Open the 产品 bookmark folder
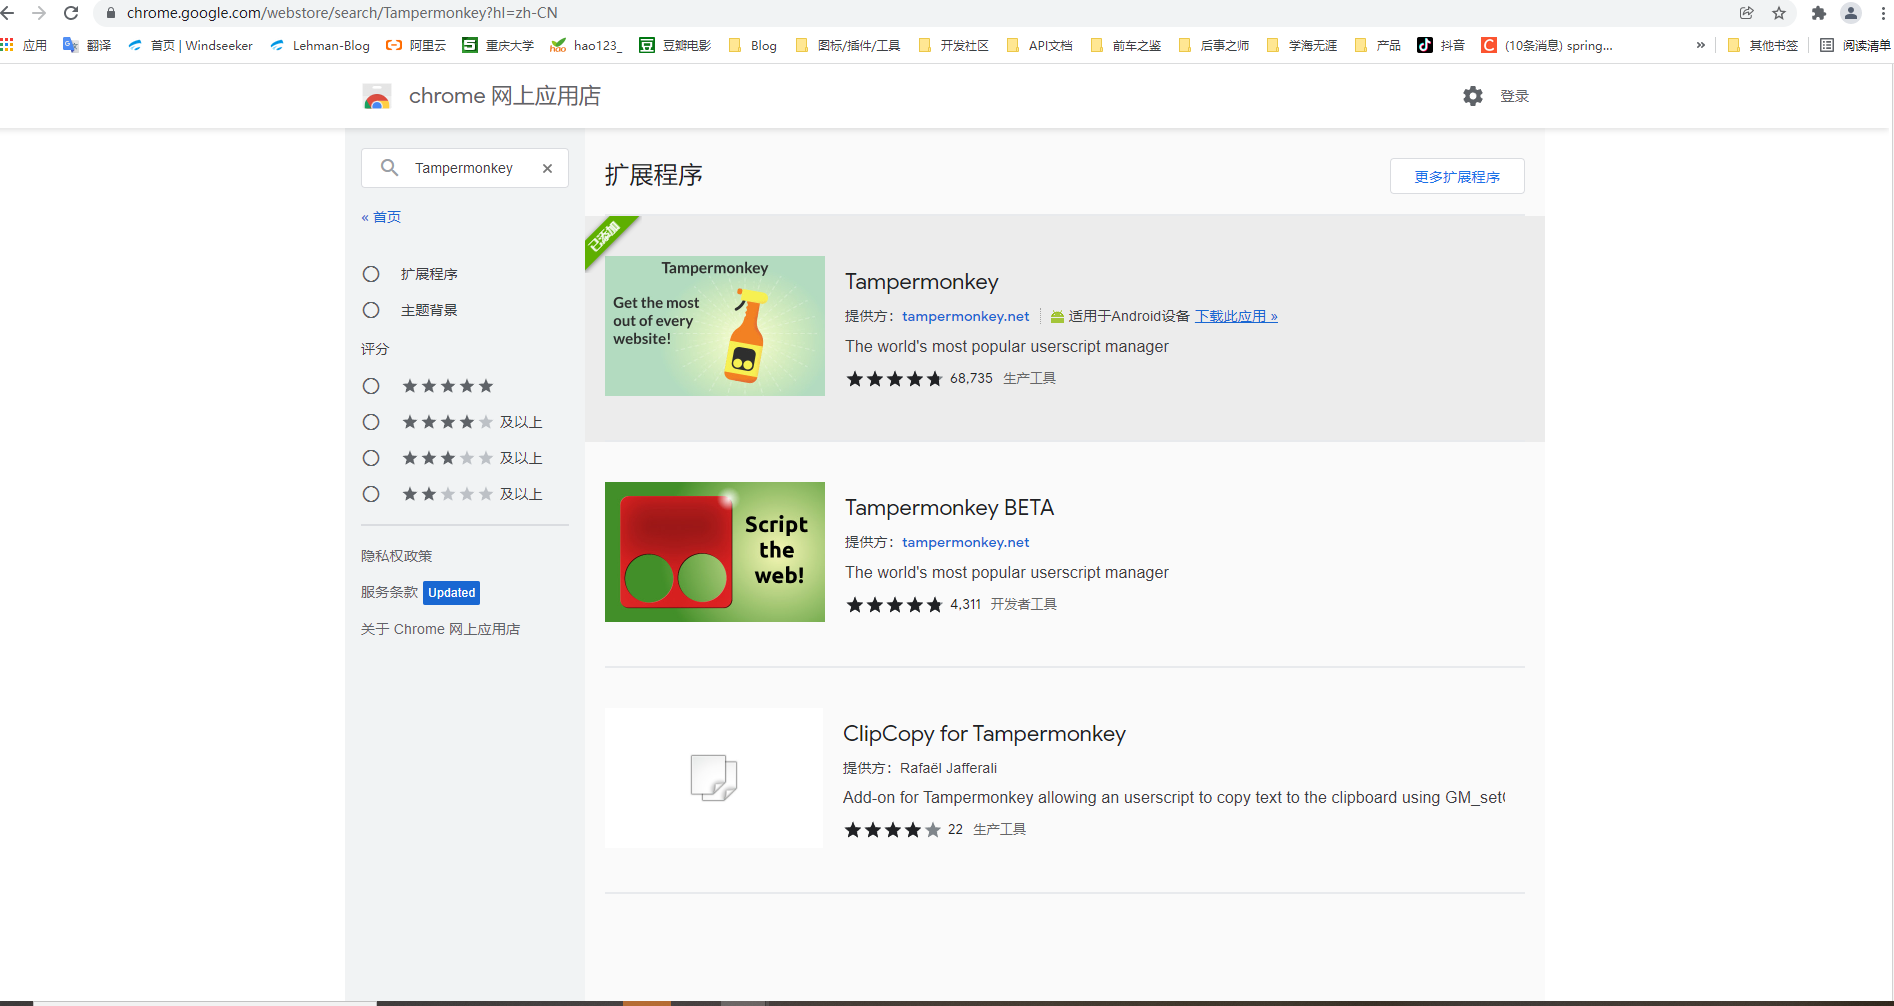The image size is (1894, 1006). click(1377, 45)
